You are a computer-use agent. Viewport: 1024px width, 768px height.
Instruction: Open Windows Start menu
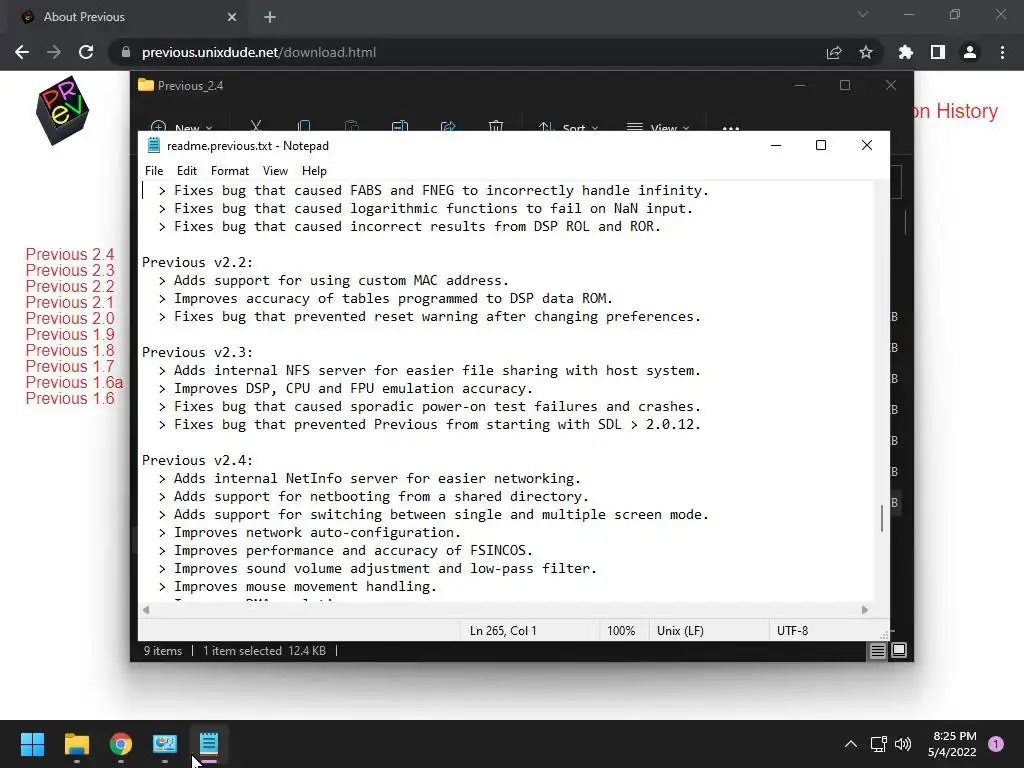coord(33,744)
